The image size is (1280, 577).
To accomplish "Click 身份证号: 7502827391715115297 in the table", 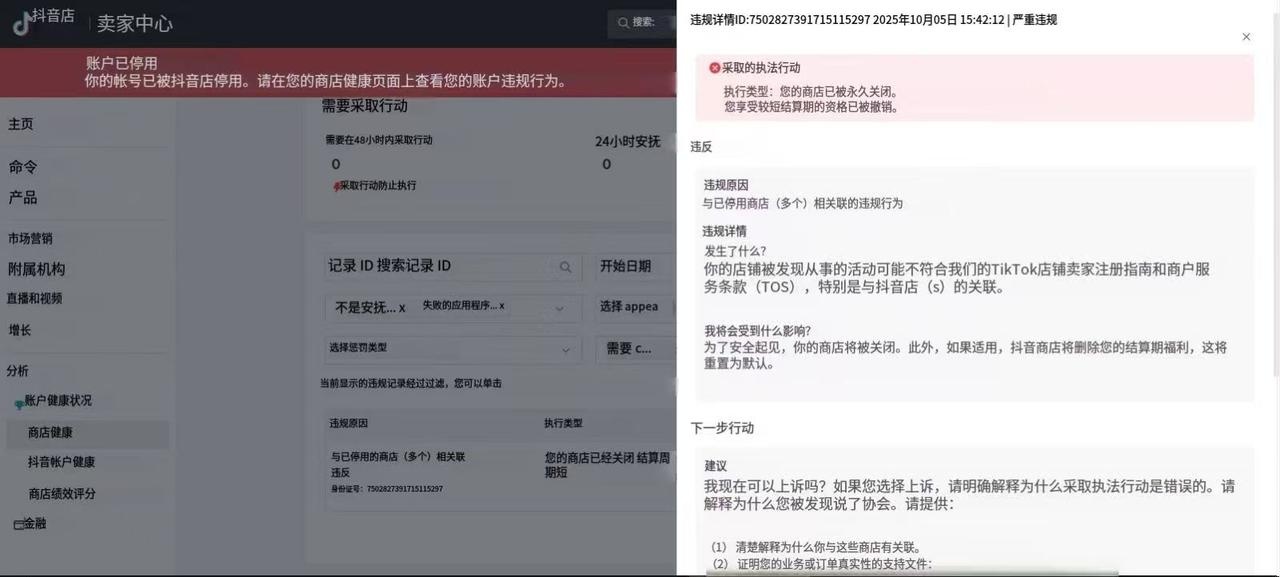I will [x=387, y=489].
